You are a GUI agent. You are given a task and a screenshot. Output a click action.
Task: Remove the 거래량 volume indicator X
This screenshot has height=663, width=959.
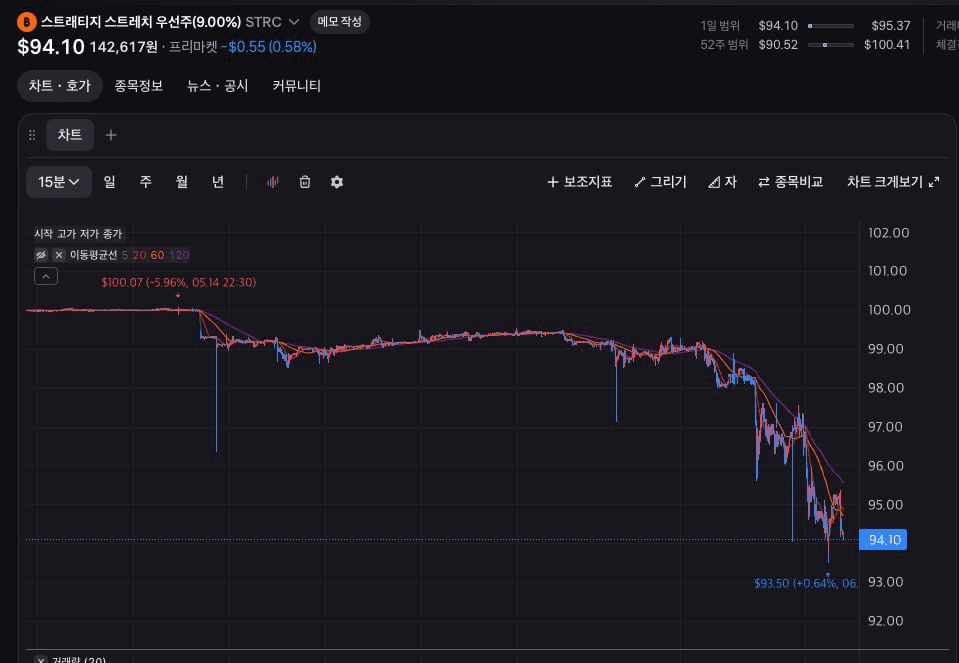pyautogui.click(x=41, y=660)
